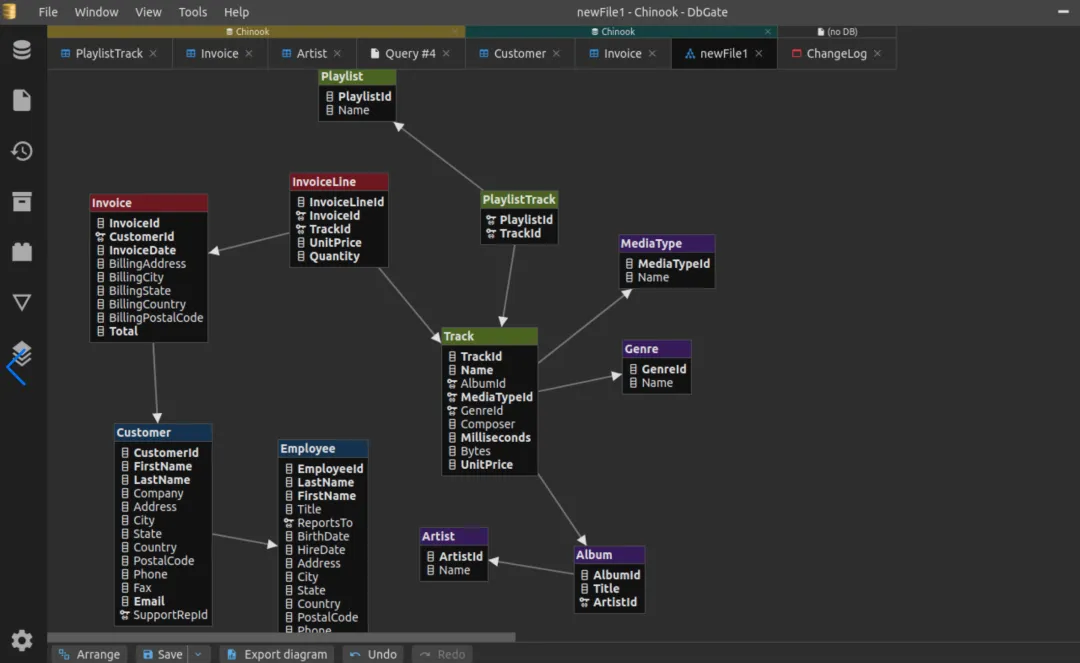Click the layers icon in sidebar
The height and width of the screenshot is (663, 1080).
pos(21,353)
